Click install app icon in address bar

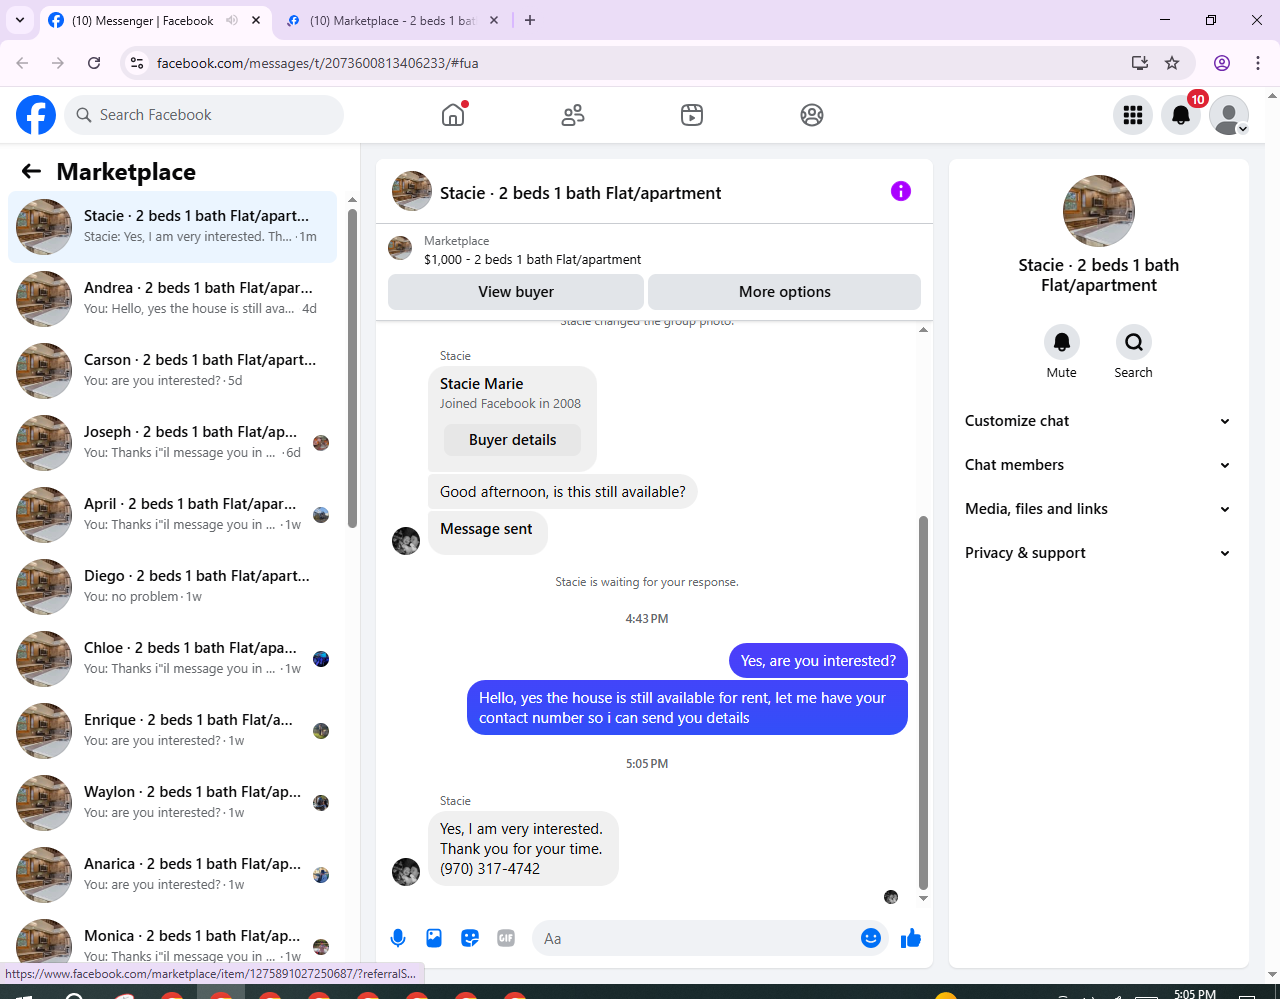click(1139, 63)
